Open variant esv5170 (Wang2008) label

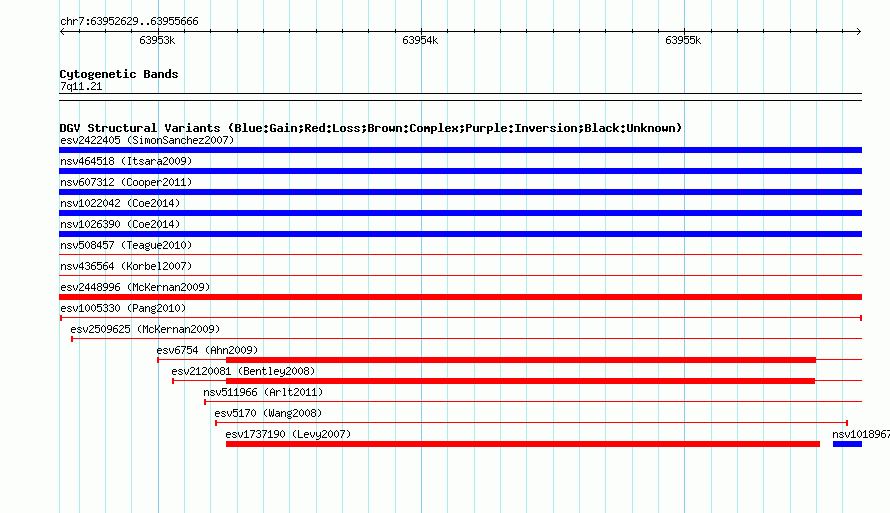[x=268, y=413]
